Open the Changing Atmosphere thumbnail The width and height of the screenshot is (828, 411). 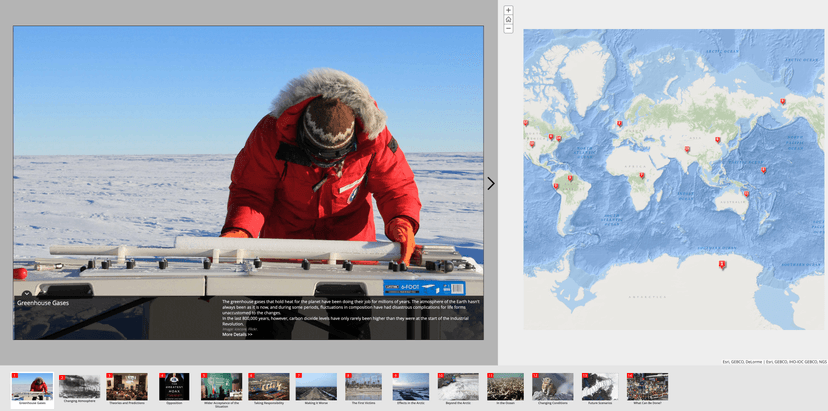[x=79, y=387]
